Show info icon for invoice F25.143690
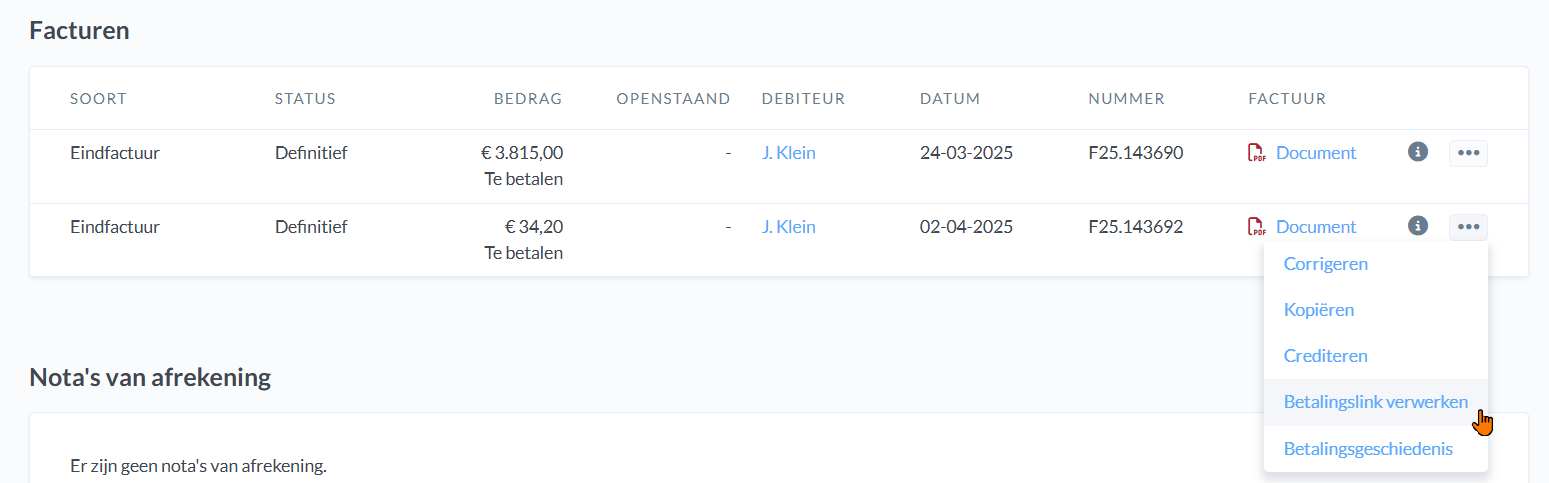The height and width of the screenshot is (483, 1549). [x=1417, y=152]
